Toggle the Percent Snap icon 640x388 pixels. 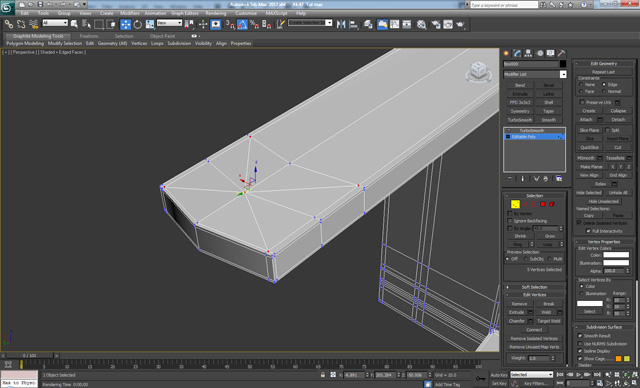click(x=254, y=24)
